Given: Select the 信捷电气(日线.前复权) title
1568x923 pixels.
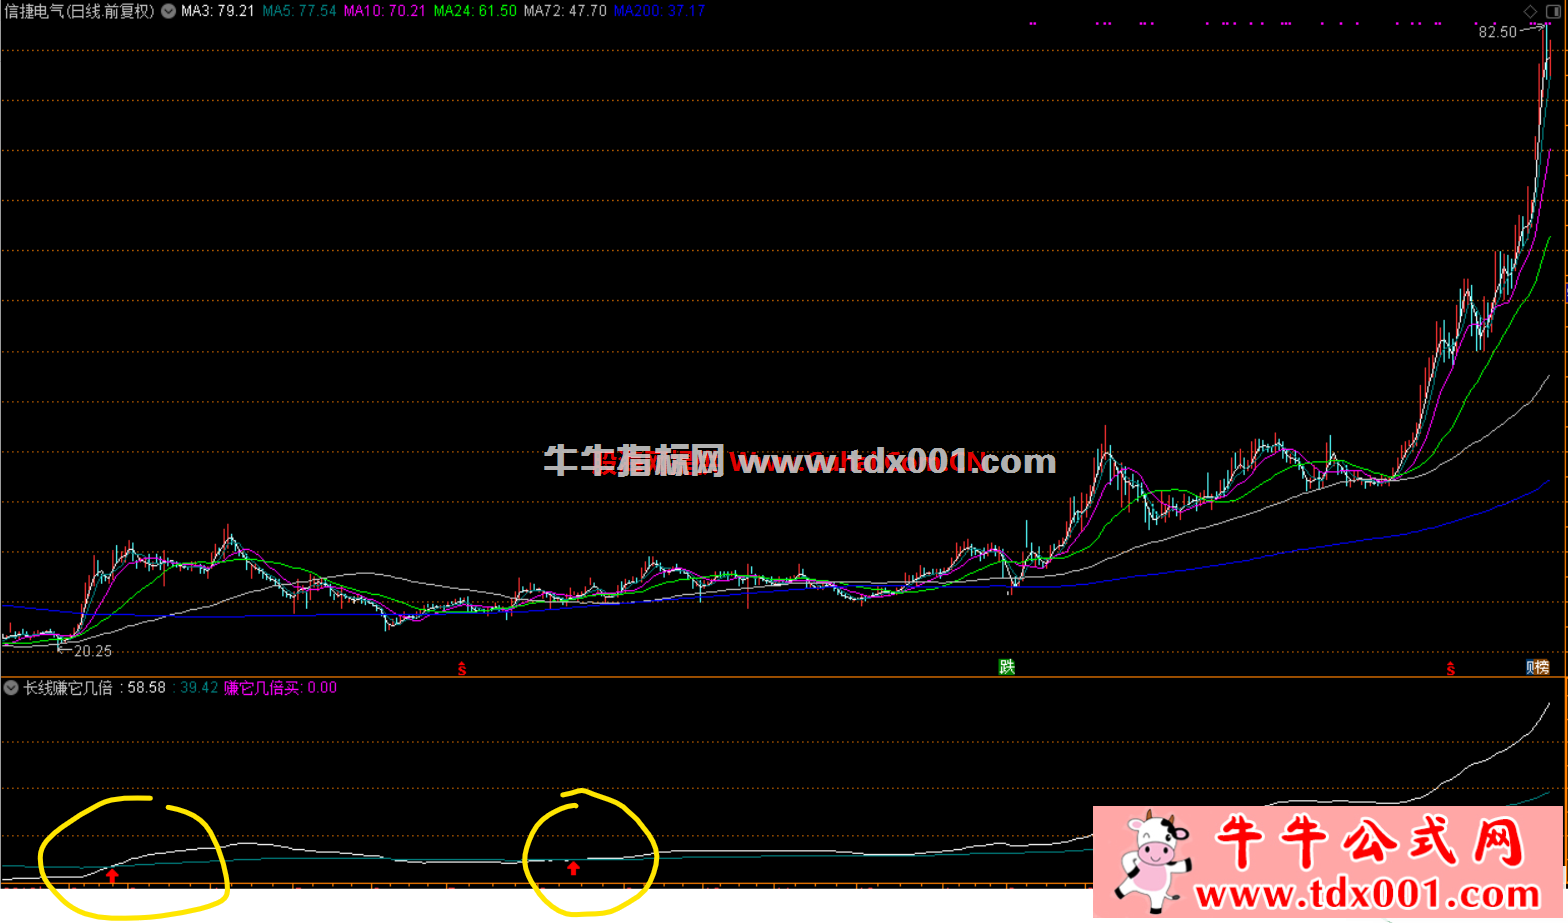Looking at the screenshot, I should tap(80, 11).
